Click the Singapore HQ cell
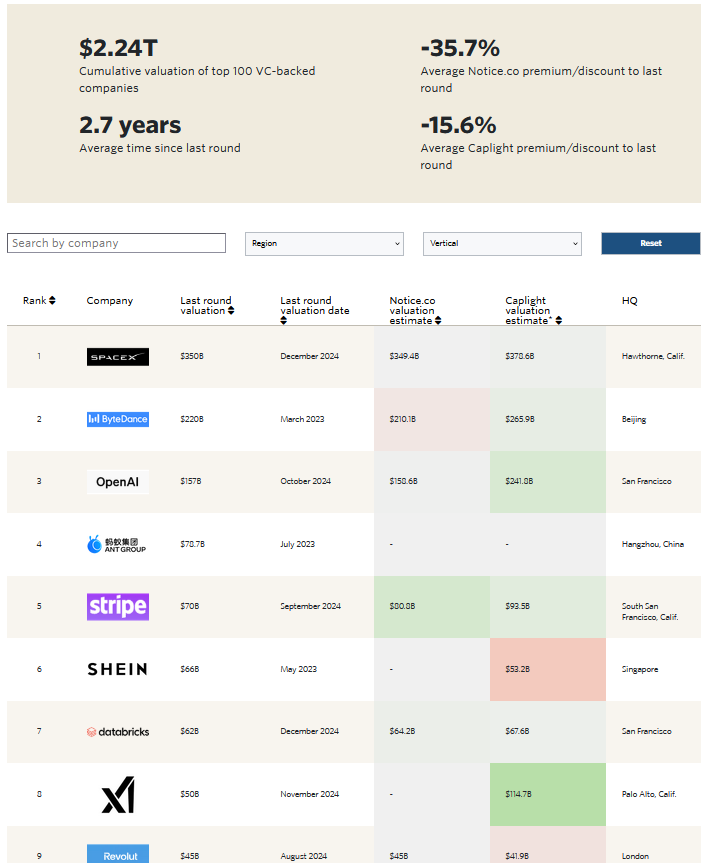Viewport: 707px width, 863px height. point(640,669)
